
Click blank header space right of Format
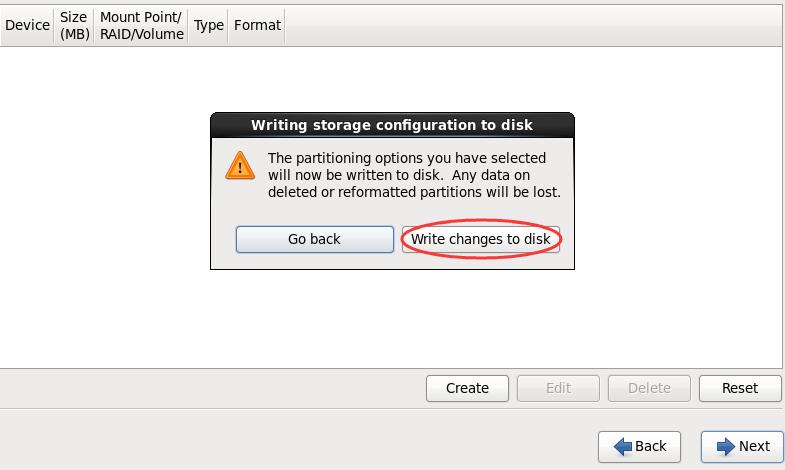click(533, 26)
